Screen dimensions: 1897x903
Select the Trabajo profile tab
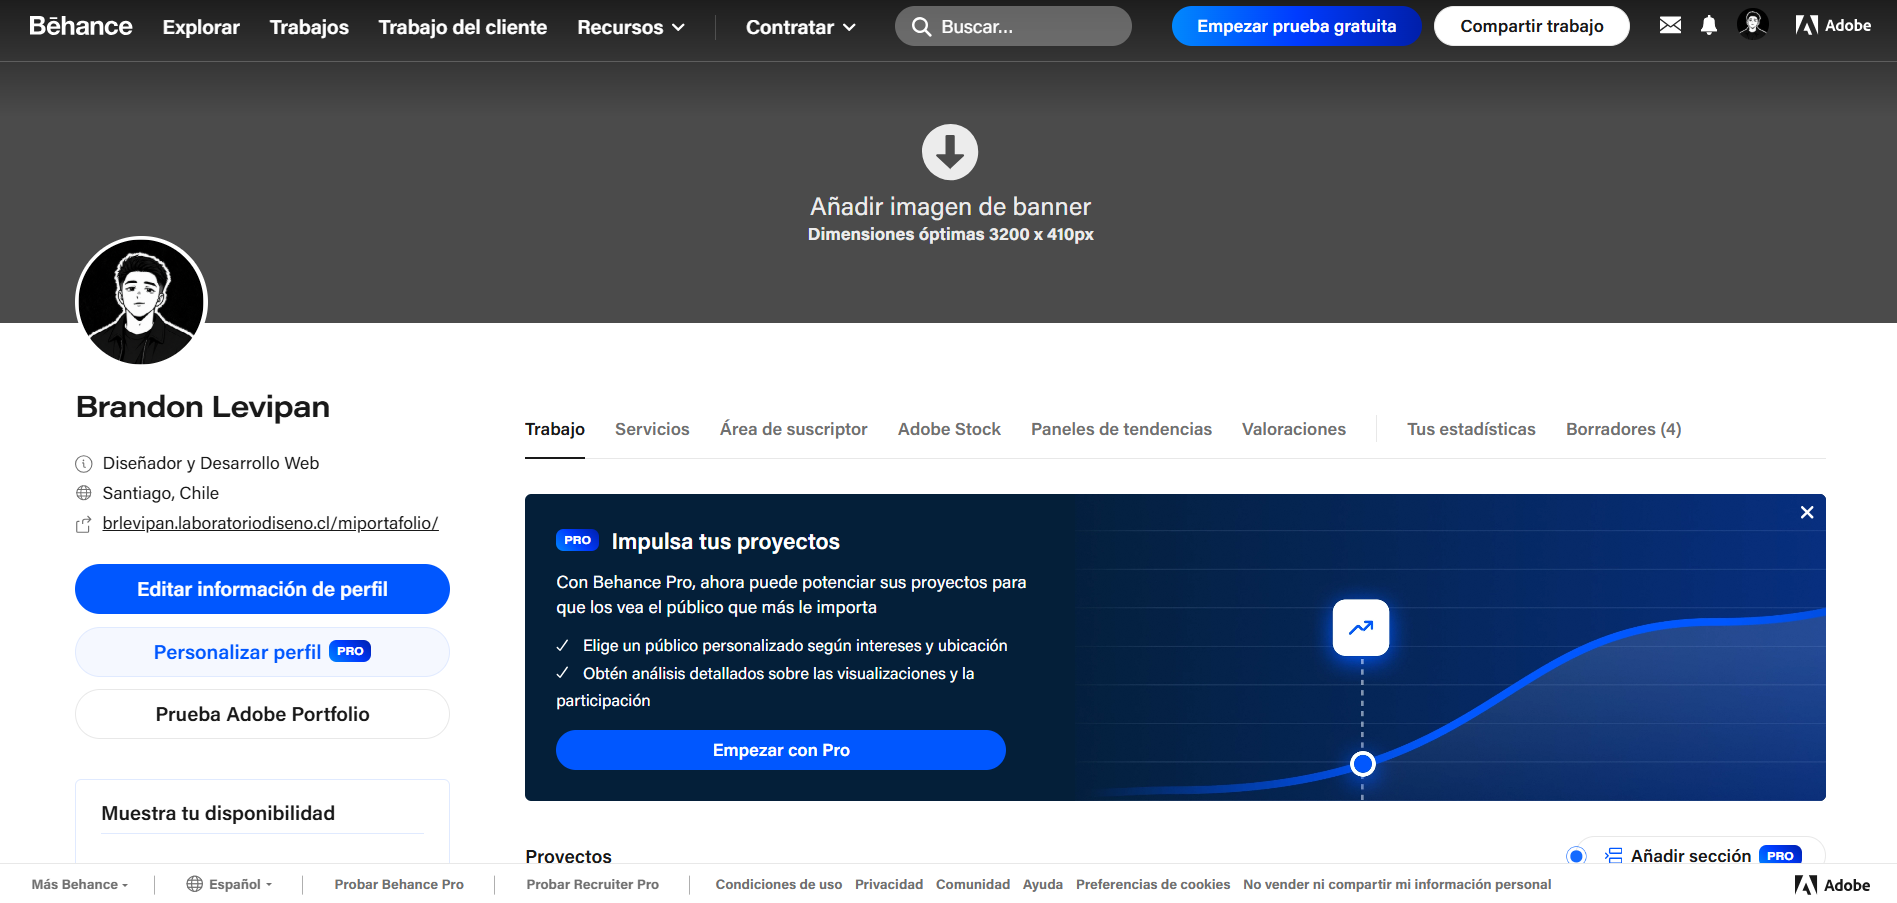555,429
